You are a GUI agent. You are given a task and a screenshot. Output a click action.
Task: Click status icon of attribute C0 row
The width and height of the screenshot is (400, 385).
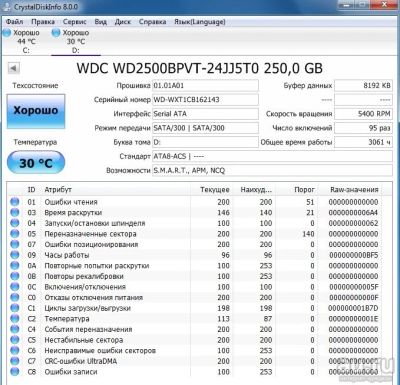pos(15,297)
